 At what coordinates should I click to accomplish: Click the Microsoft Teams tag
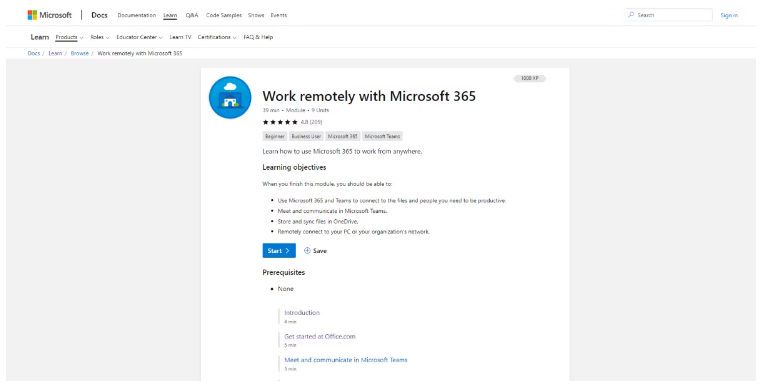click(x=382, y=136)
